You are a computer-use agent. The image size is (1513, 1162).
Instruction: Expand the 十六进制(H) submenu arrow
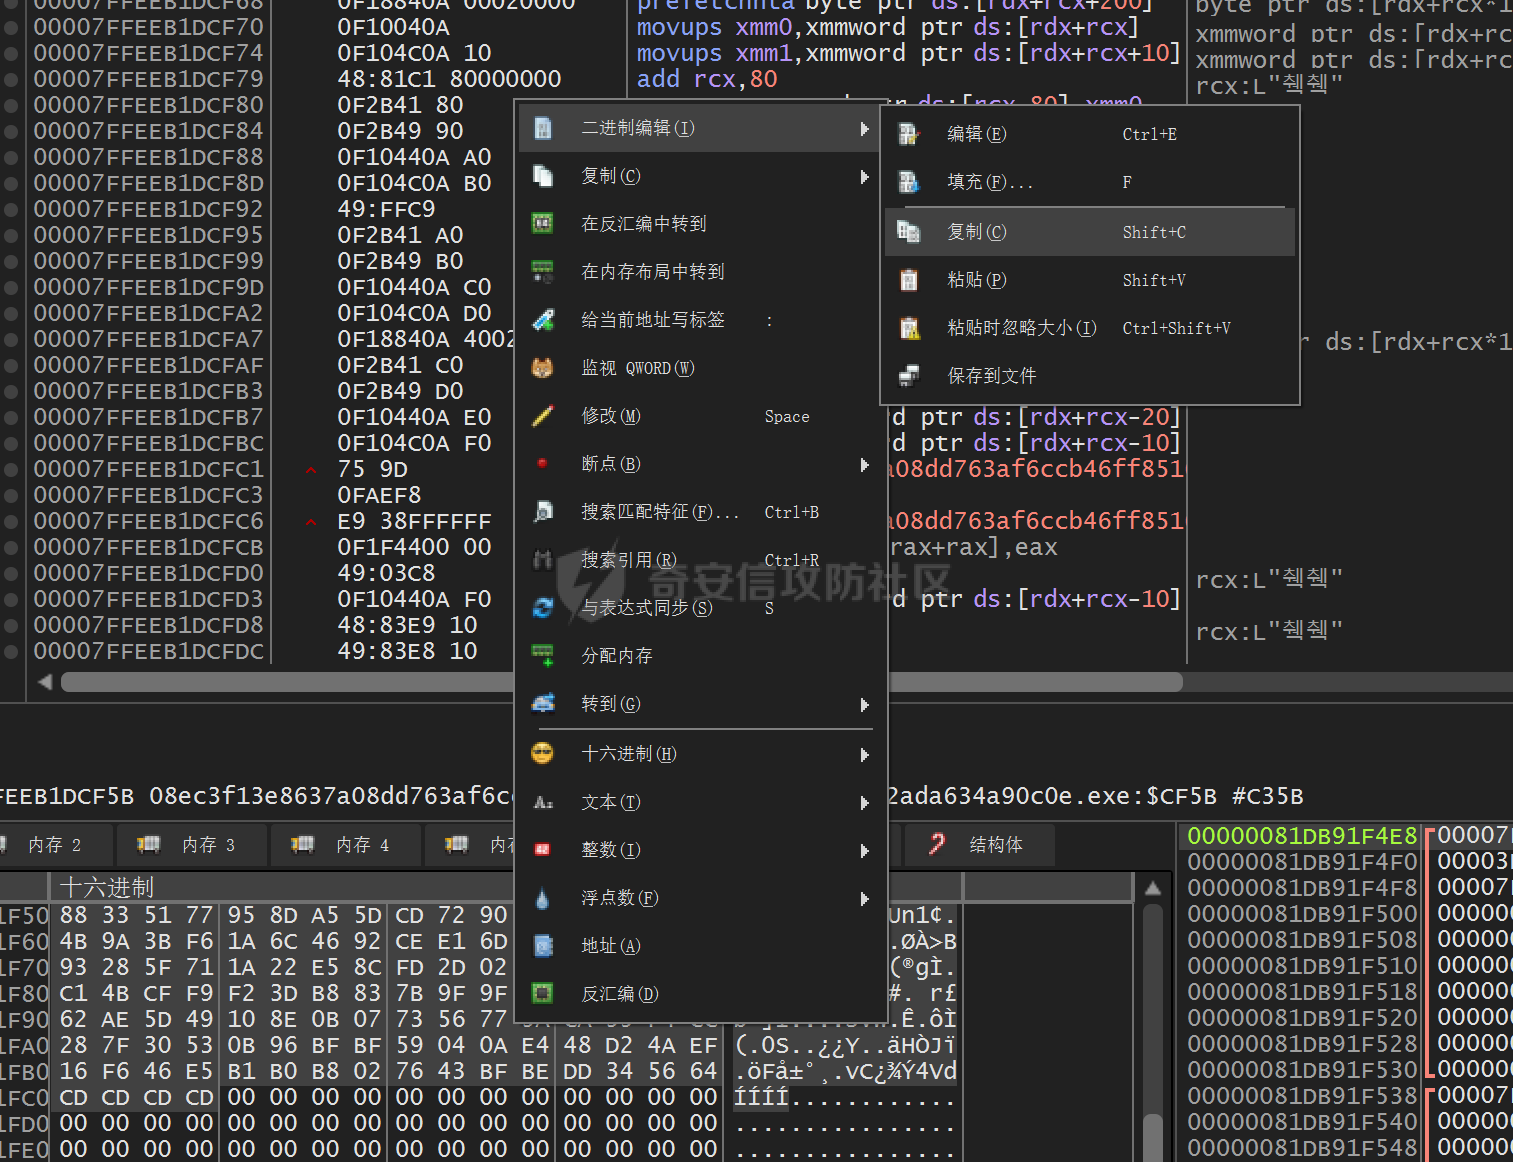point(864,755)
